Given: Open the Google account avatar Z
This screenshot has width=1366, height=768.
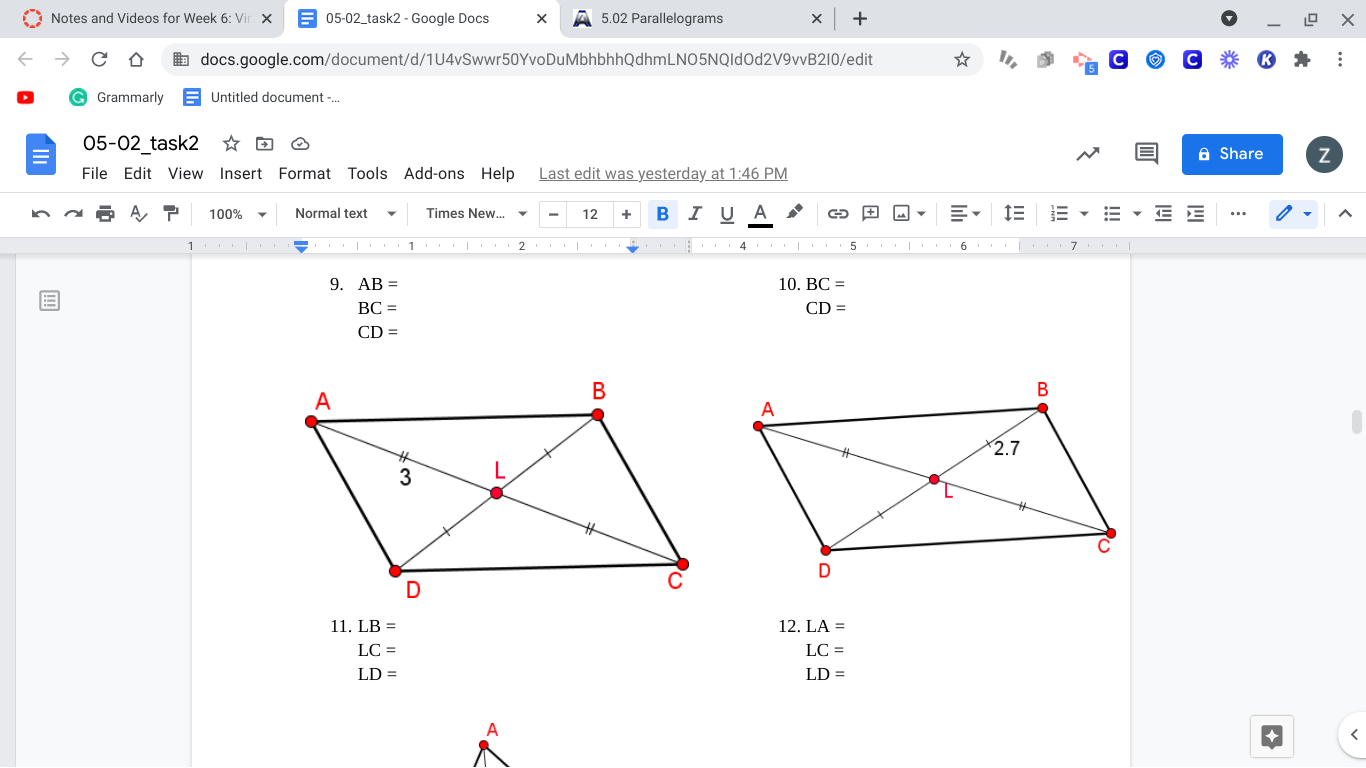Looking at the screenshot, I should tap(1324, 155).
